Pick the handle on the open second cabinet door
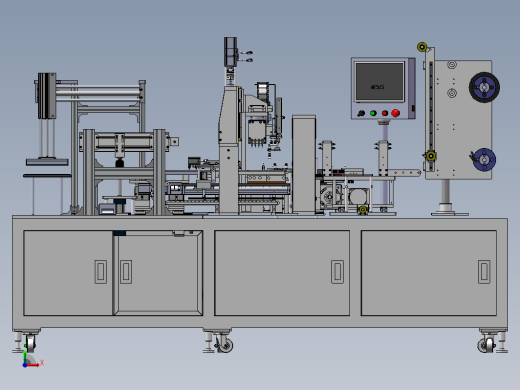520x390 pixels. click(x=126, y=272)
